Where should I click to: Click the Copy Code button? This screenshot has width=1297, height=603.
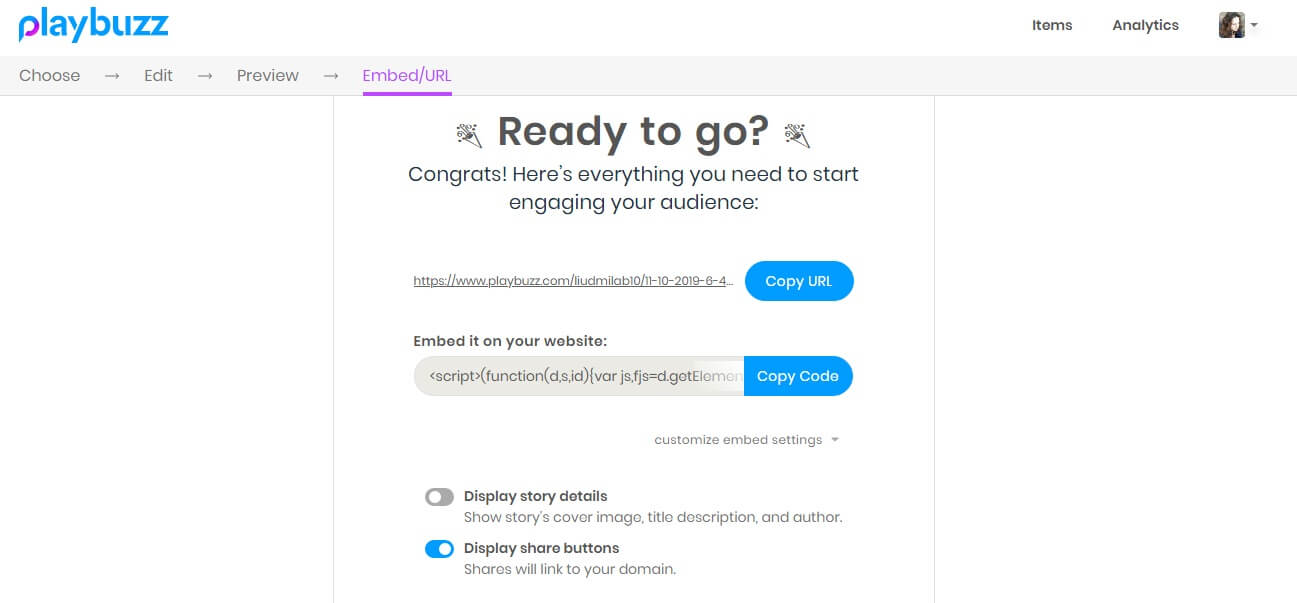[x=798, y=376]
